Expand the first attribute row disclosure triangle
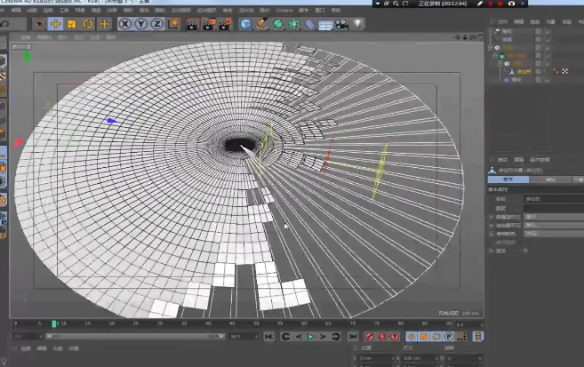The height and width of the screenshot is (367, 584). (x=491, y=217)
